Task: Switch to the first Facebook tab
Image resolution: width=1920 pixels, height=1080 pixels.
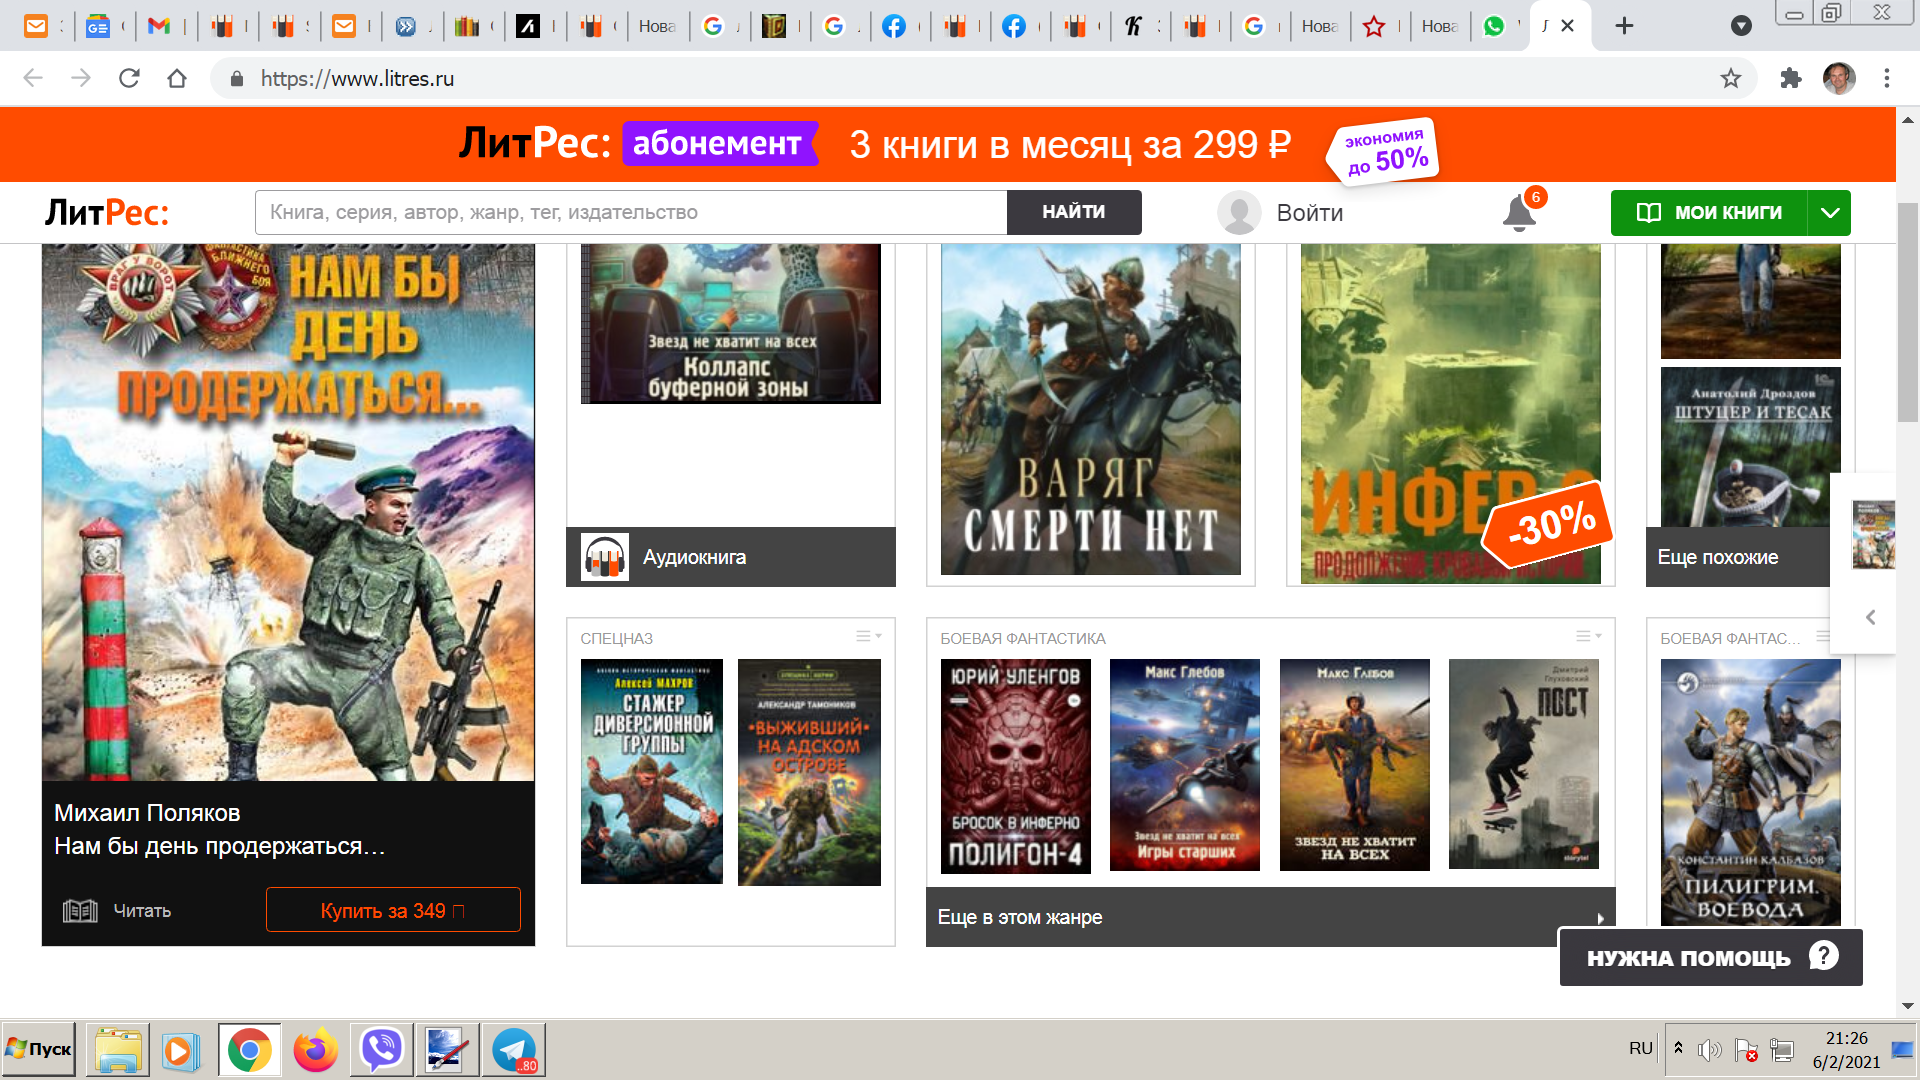Action: coord(894,26)
